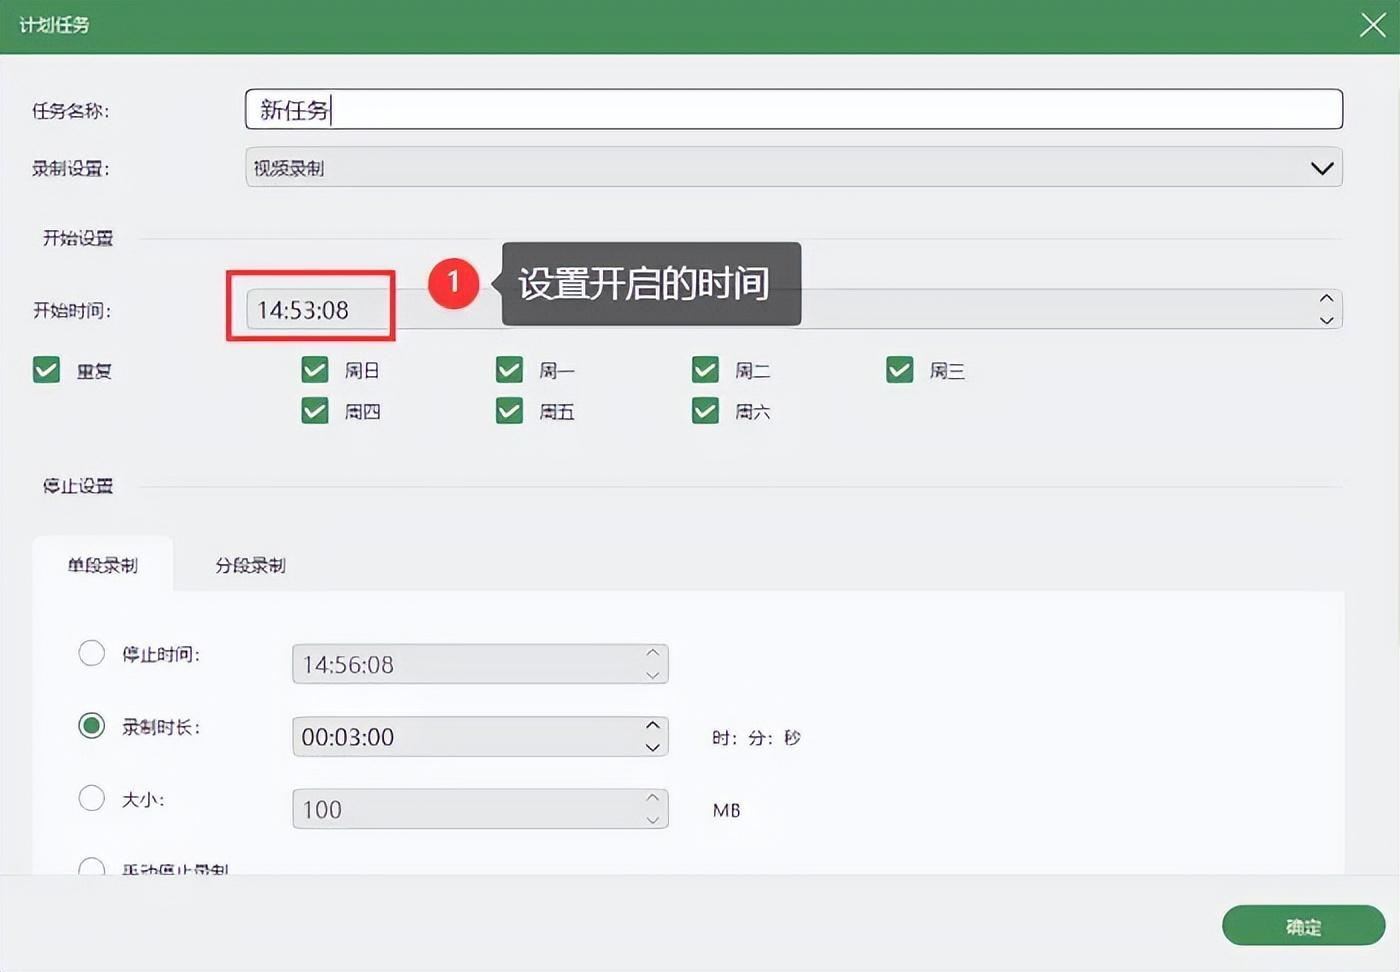
Task: Switch to the 分段录制 tab
Action: (x=250, y=566)
